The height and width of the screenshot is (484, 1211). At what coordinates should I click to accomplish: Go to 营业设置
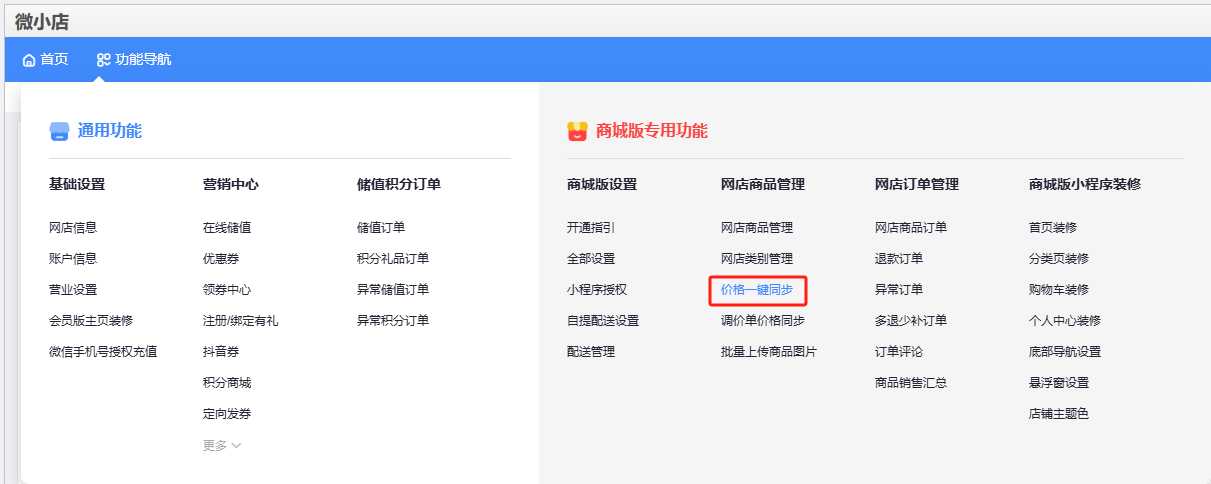[73, 290]
